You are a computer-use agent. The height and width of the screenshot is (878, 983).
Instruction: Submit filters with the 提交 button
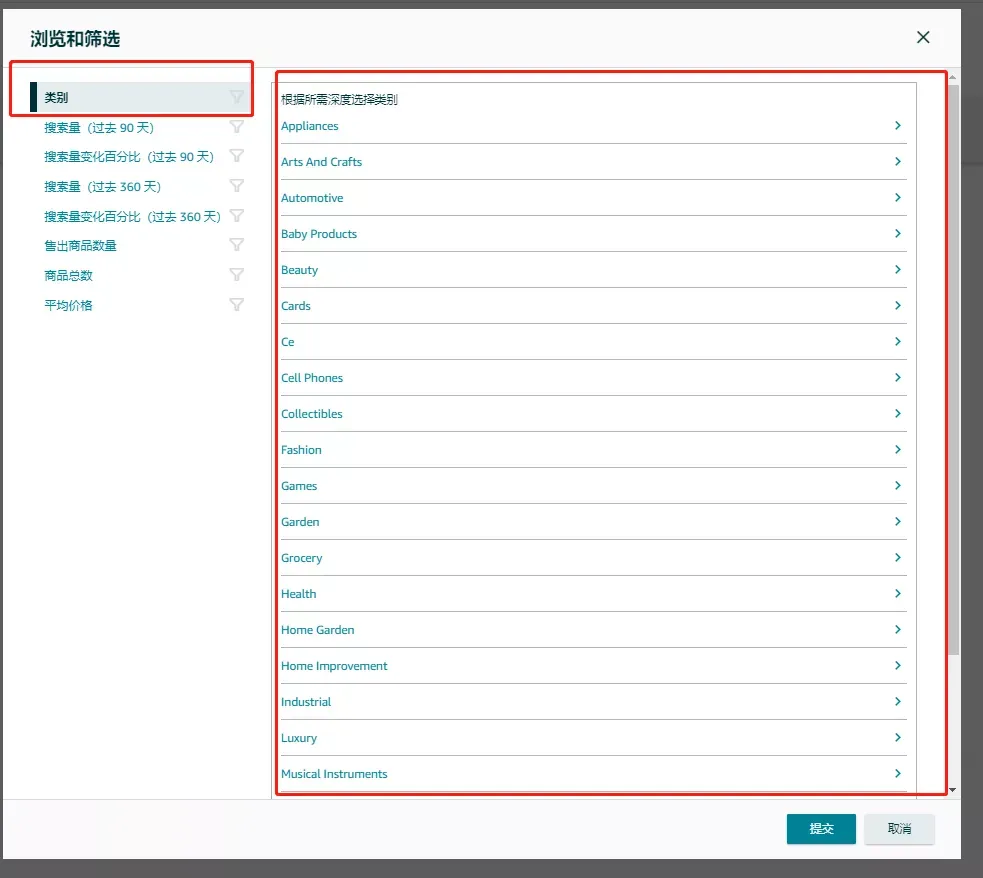point(821,828)
